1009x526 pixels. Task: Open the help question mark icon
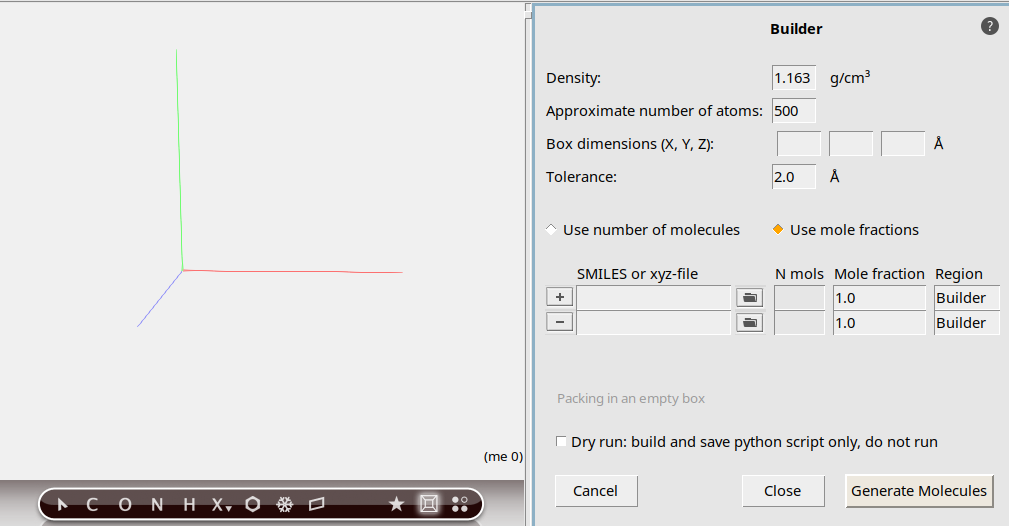coord(990,27)
